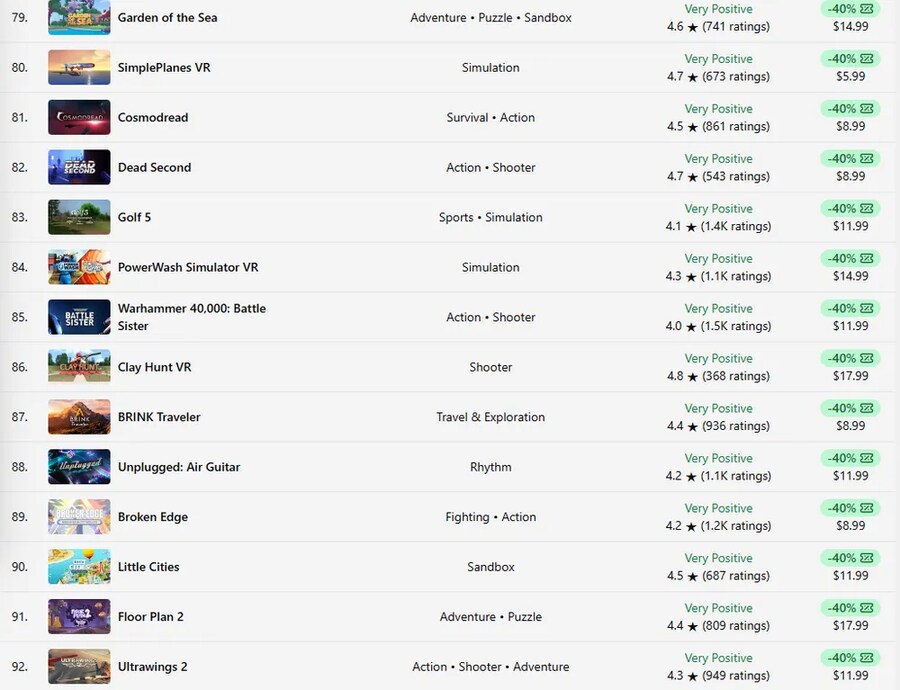Open the Unplugged: Air Guitar title link
900x690 pixels.
click(179, 467)
